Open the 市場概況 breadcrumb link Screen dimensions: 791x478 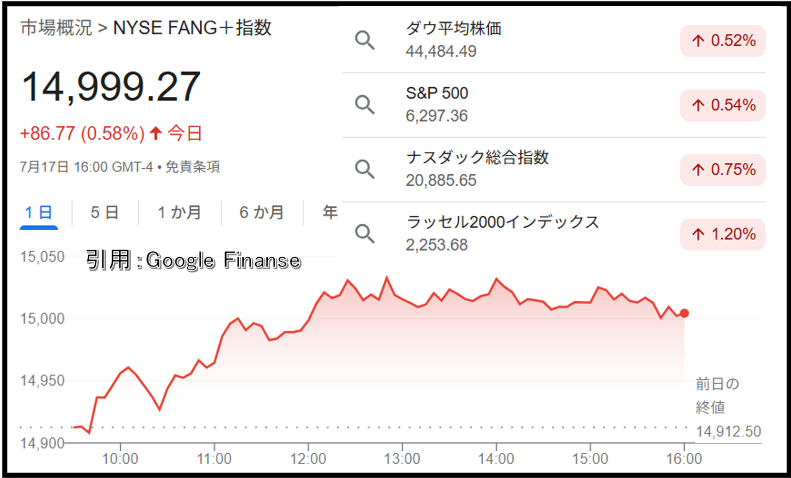56,28
